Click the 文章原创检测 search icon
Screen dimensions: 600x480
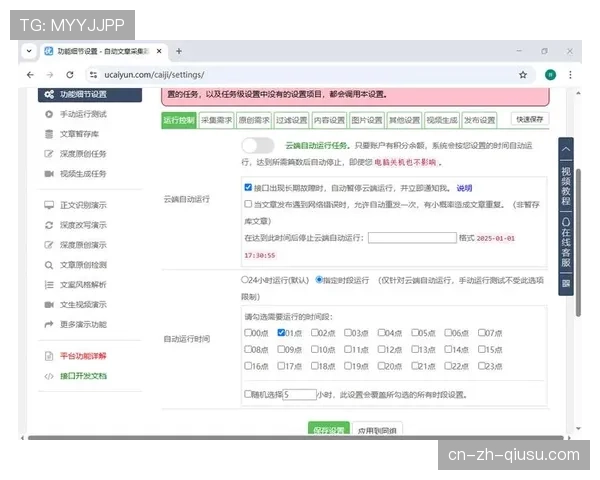coord(49,265)
